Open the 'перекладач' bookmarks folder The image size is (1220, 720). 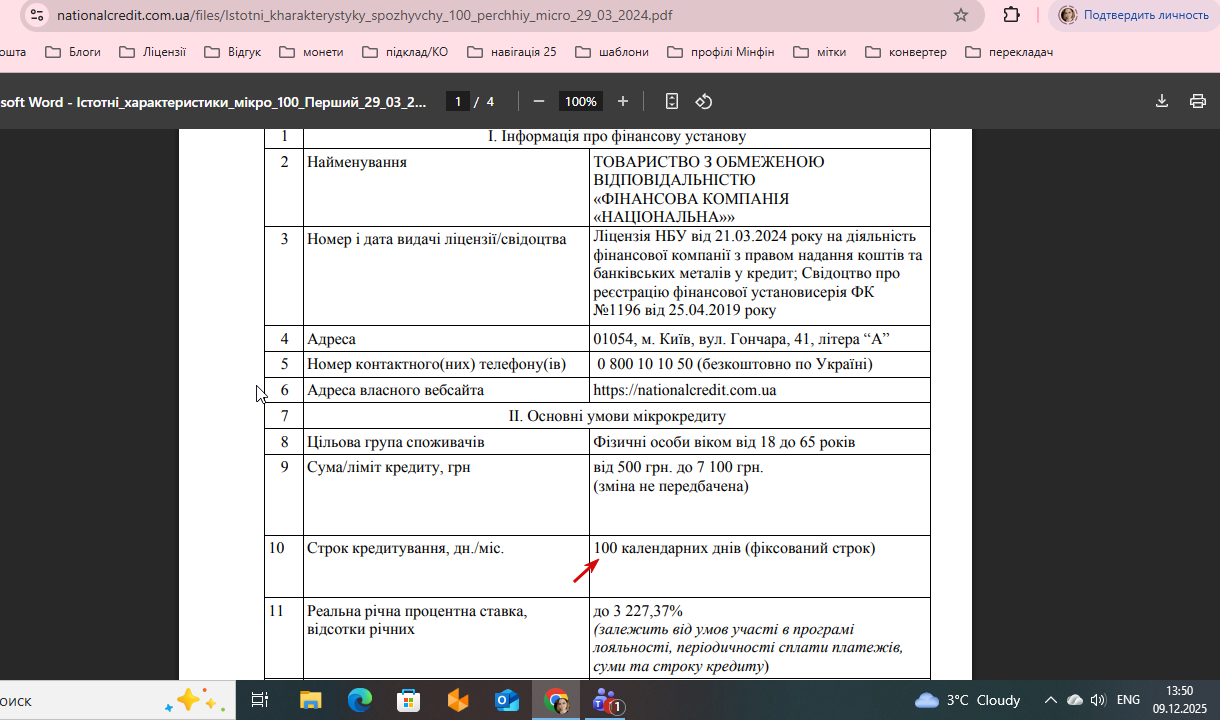[x=1009, y=52]
